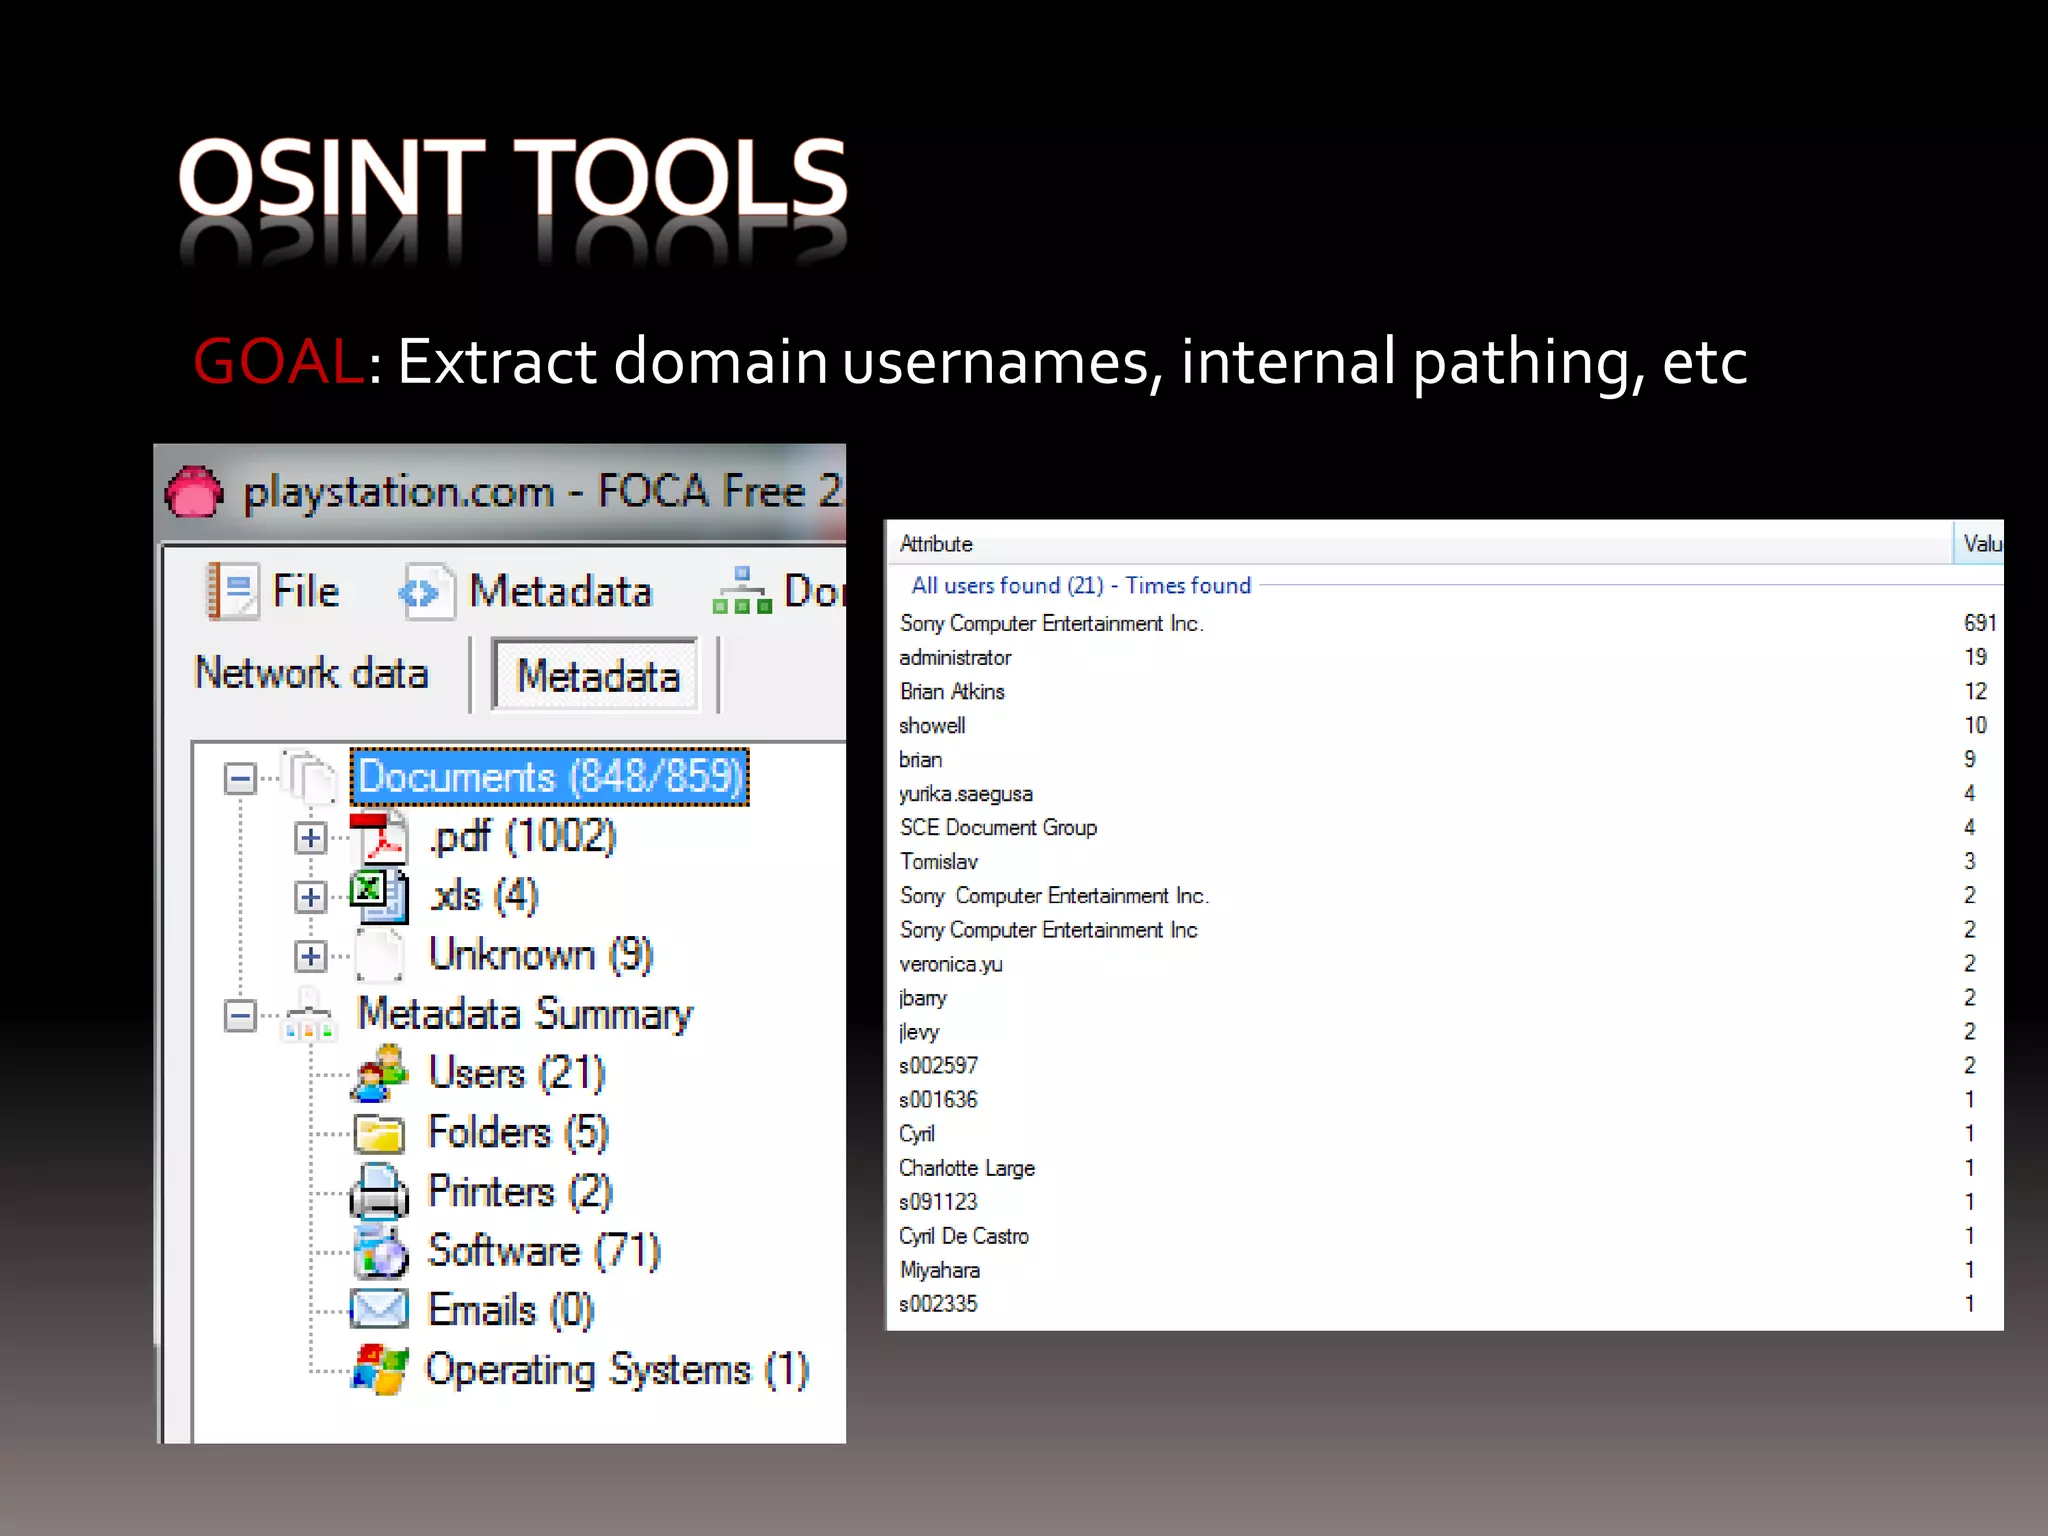Open Users (21) in the tree
The image size is (2048, 1536).
click(x=517, y=1073)
